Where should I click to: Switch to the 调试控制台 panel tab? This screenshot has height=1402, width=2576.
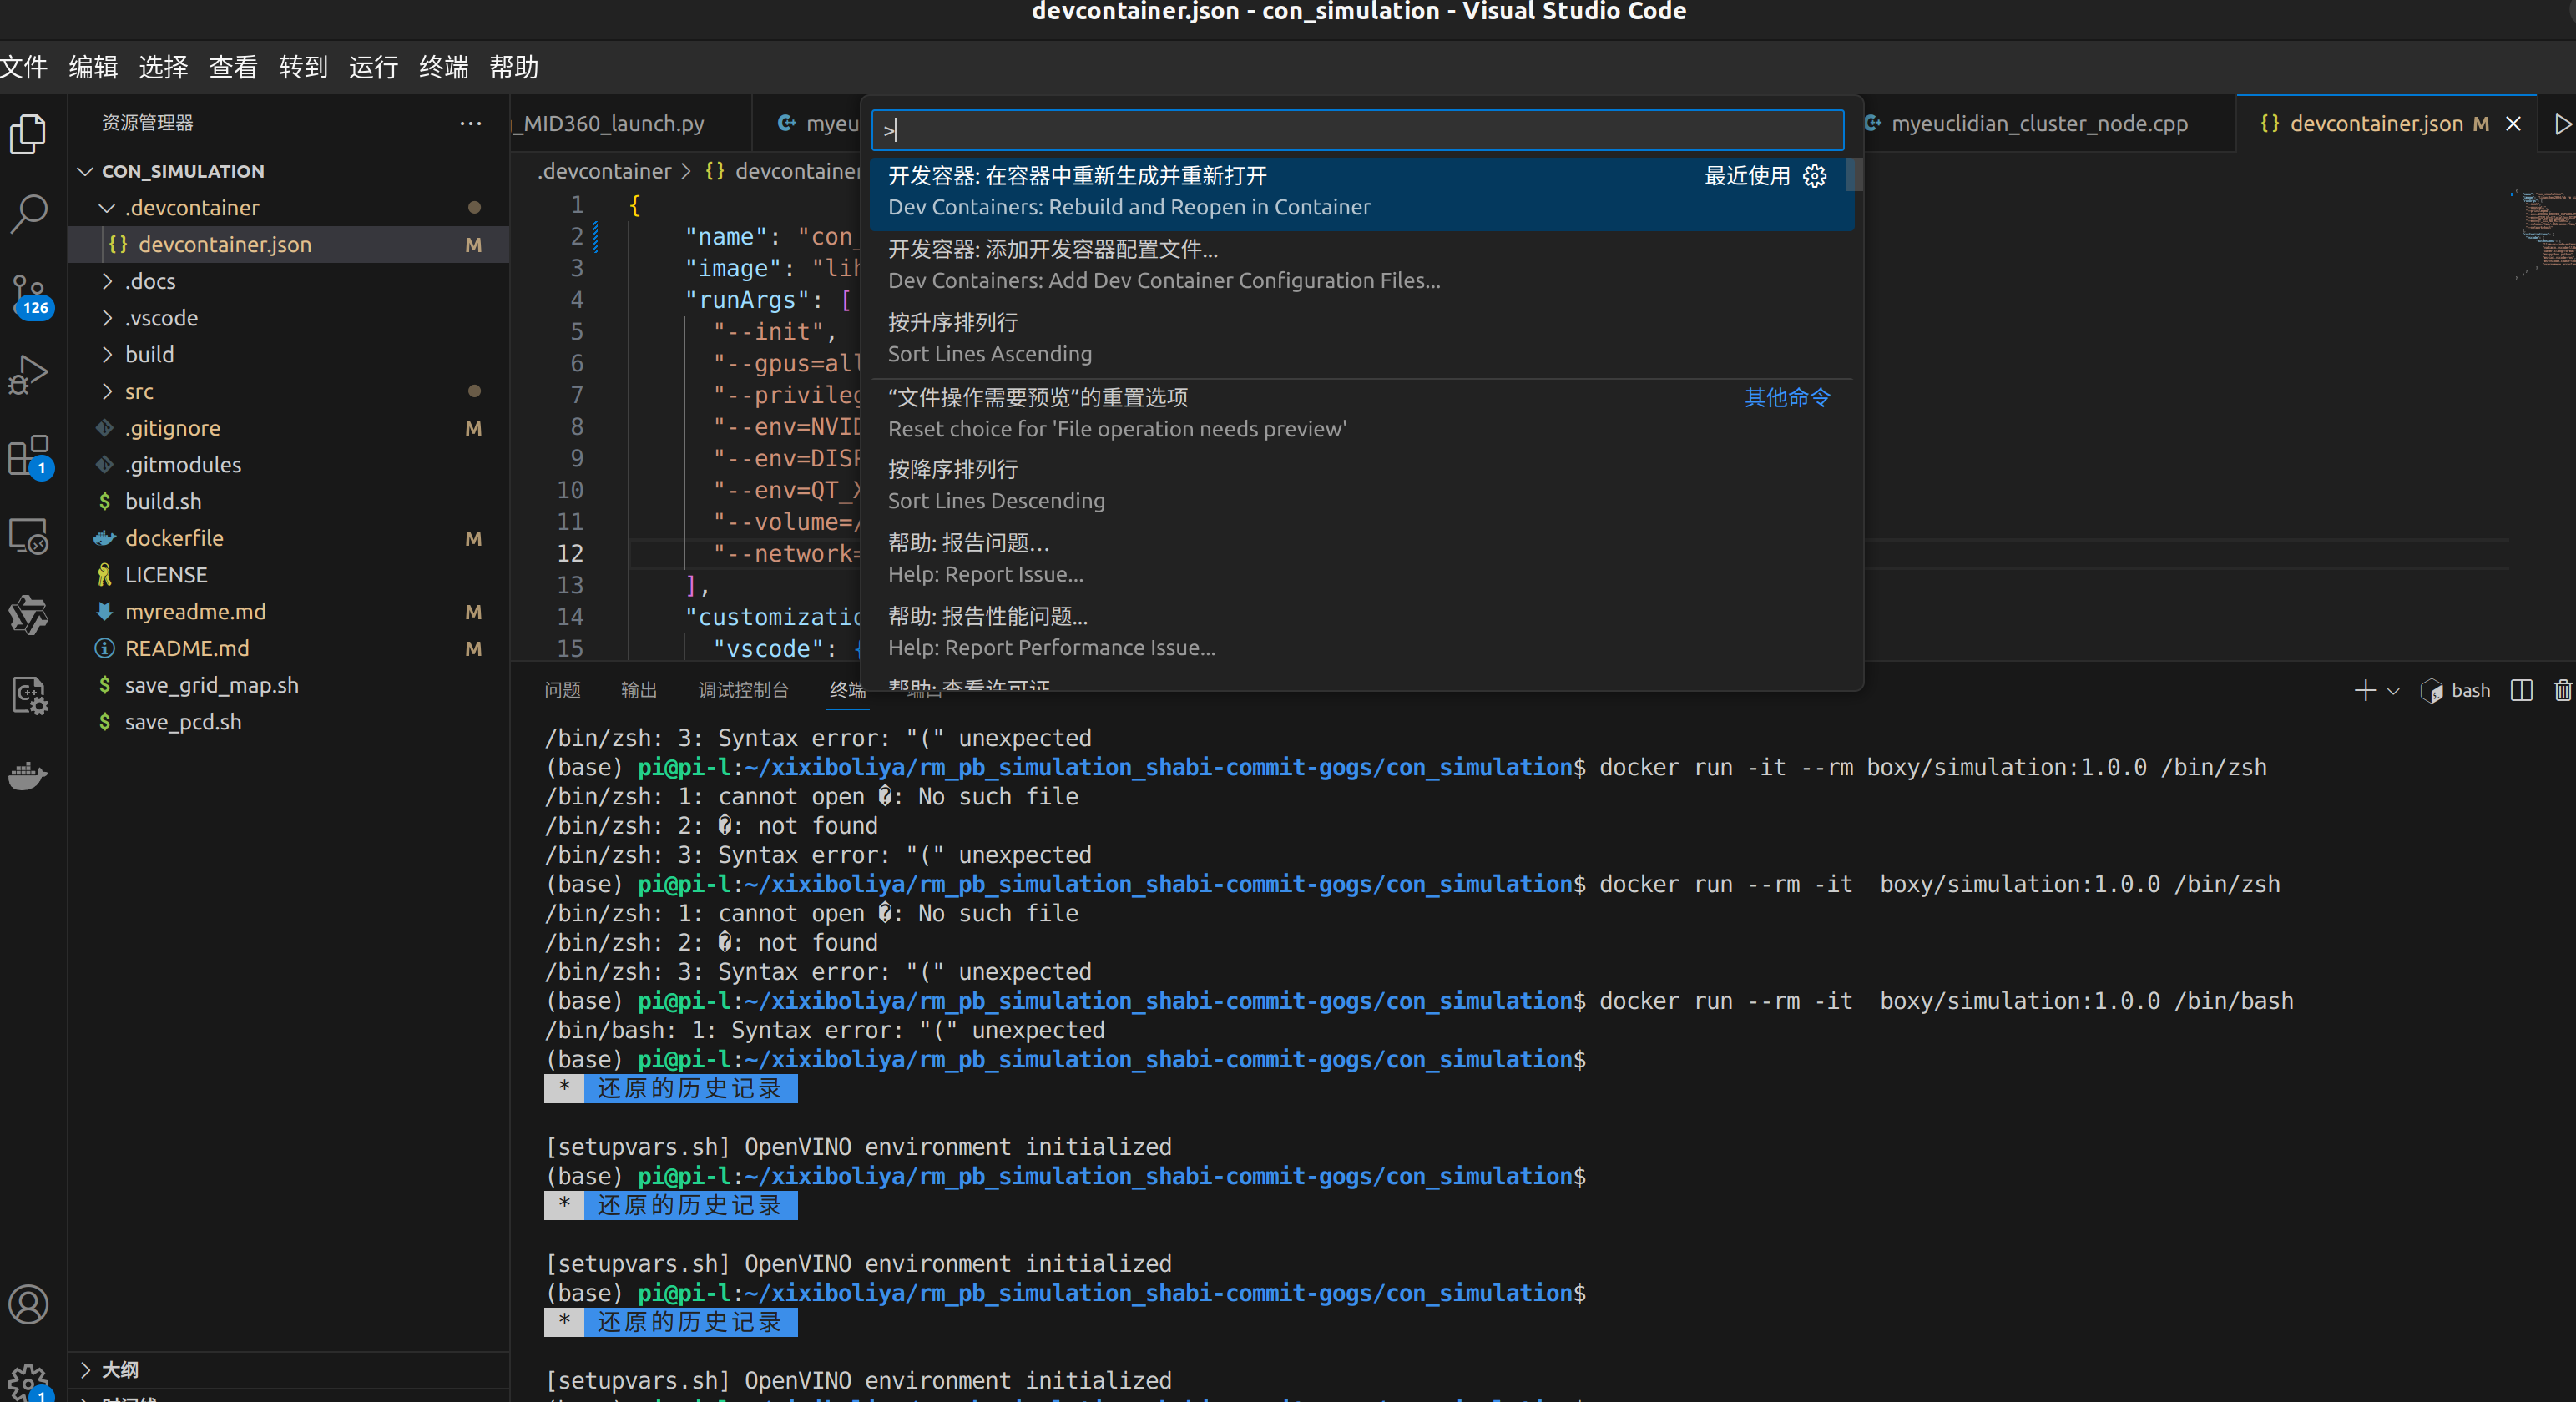tap(742, 690)
